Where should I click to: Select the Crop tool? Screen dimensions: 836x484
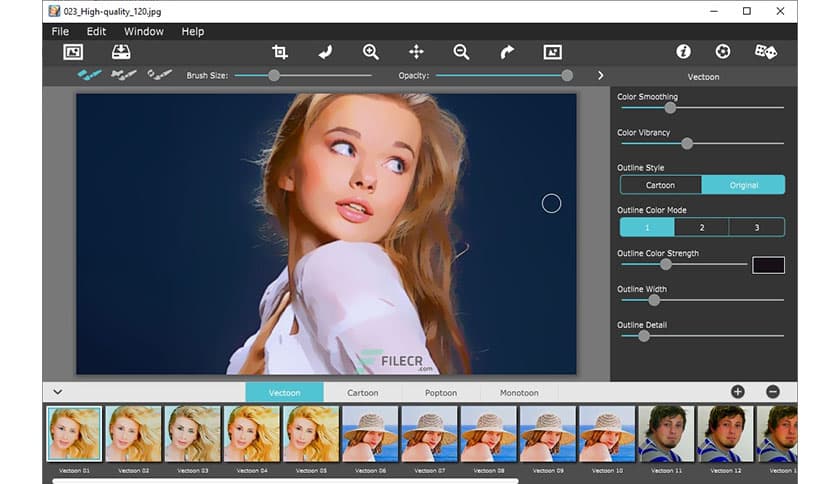[280, 52]
